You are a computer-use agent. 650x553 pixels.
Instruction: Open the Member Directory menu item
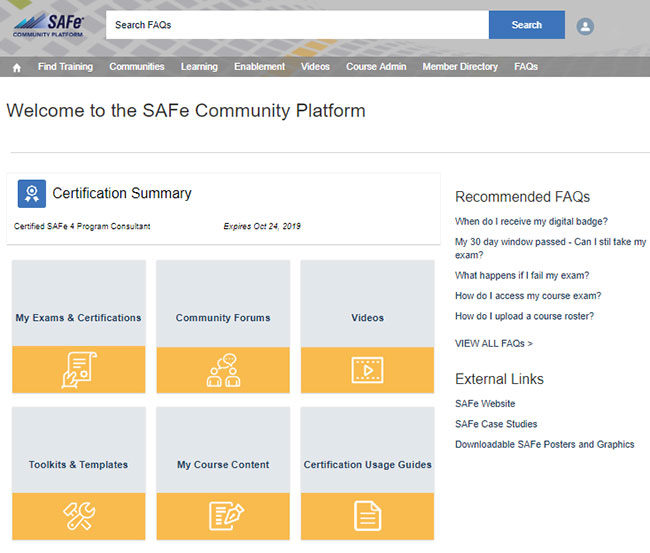pyautogui.click(x=460, y=67)
